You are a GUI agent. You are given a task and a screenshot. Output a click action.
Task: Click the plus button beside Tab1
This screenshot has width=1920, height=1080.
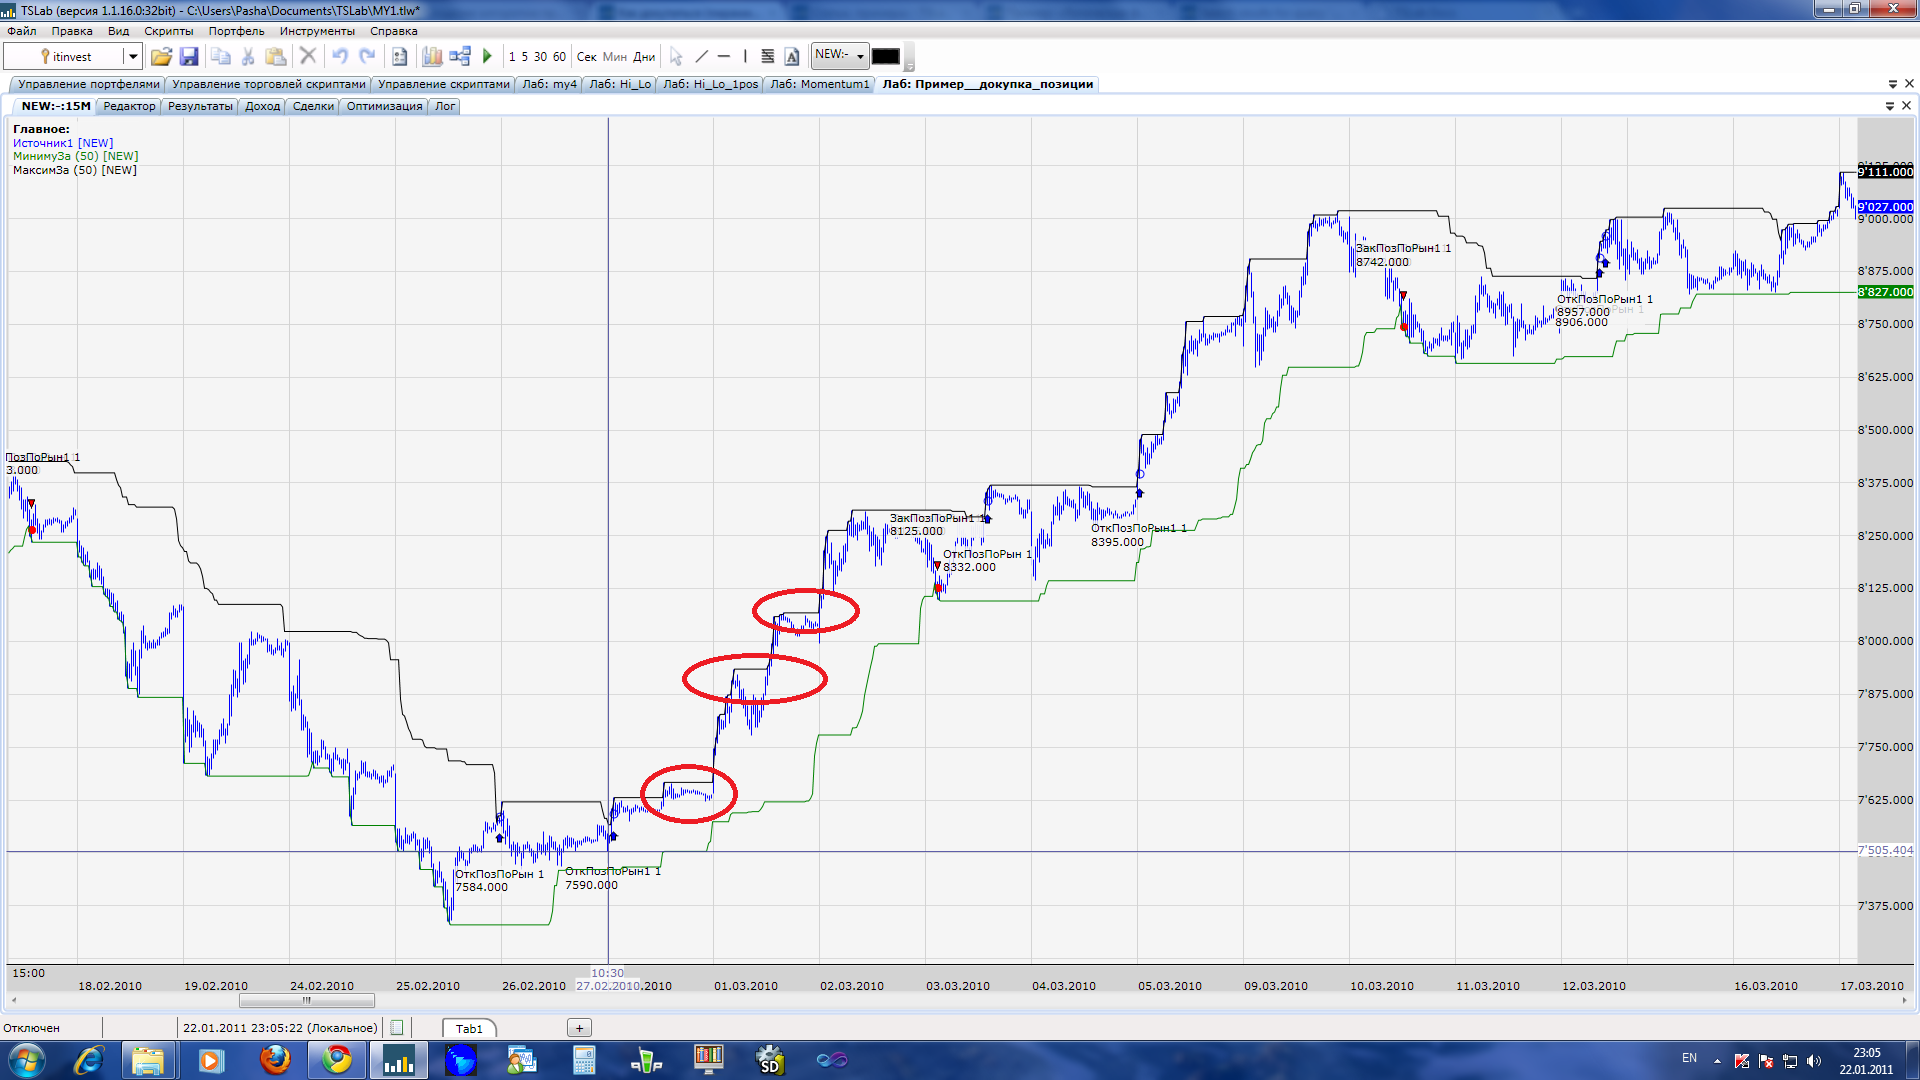(579, 1028)
